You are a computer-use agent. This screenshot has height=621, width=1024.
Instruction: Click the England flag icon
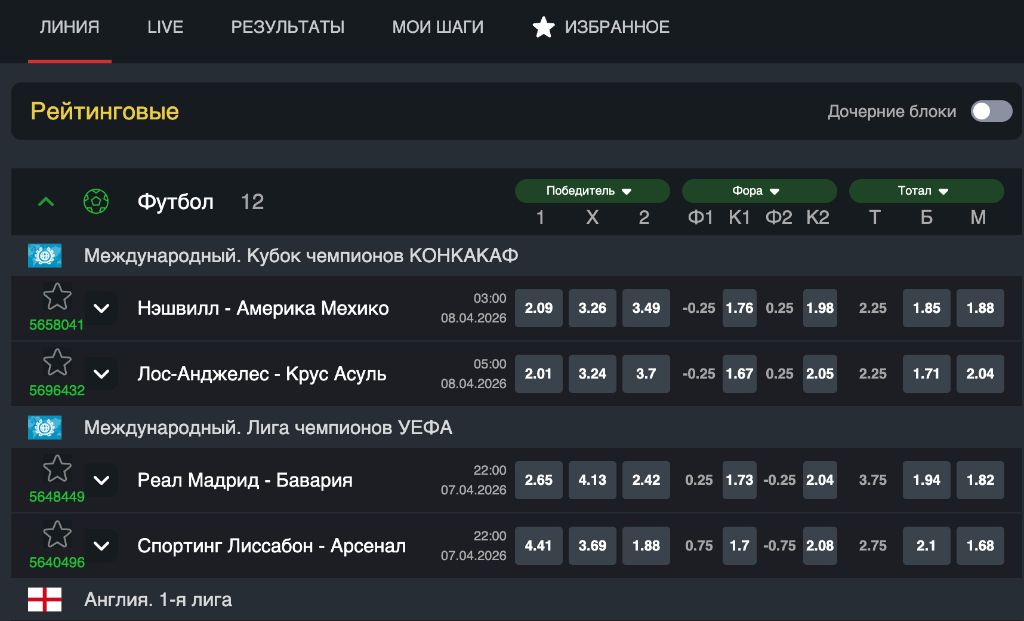45,600
